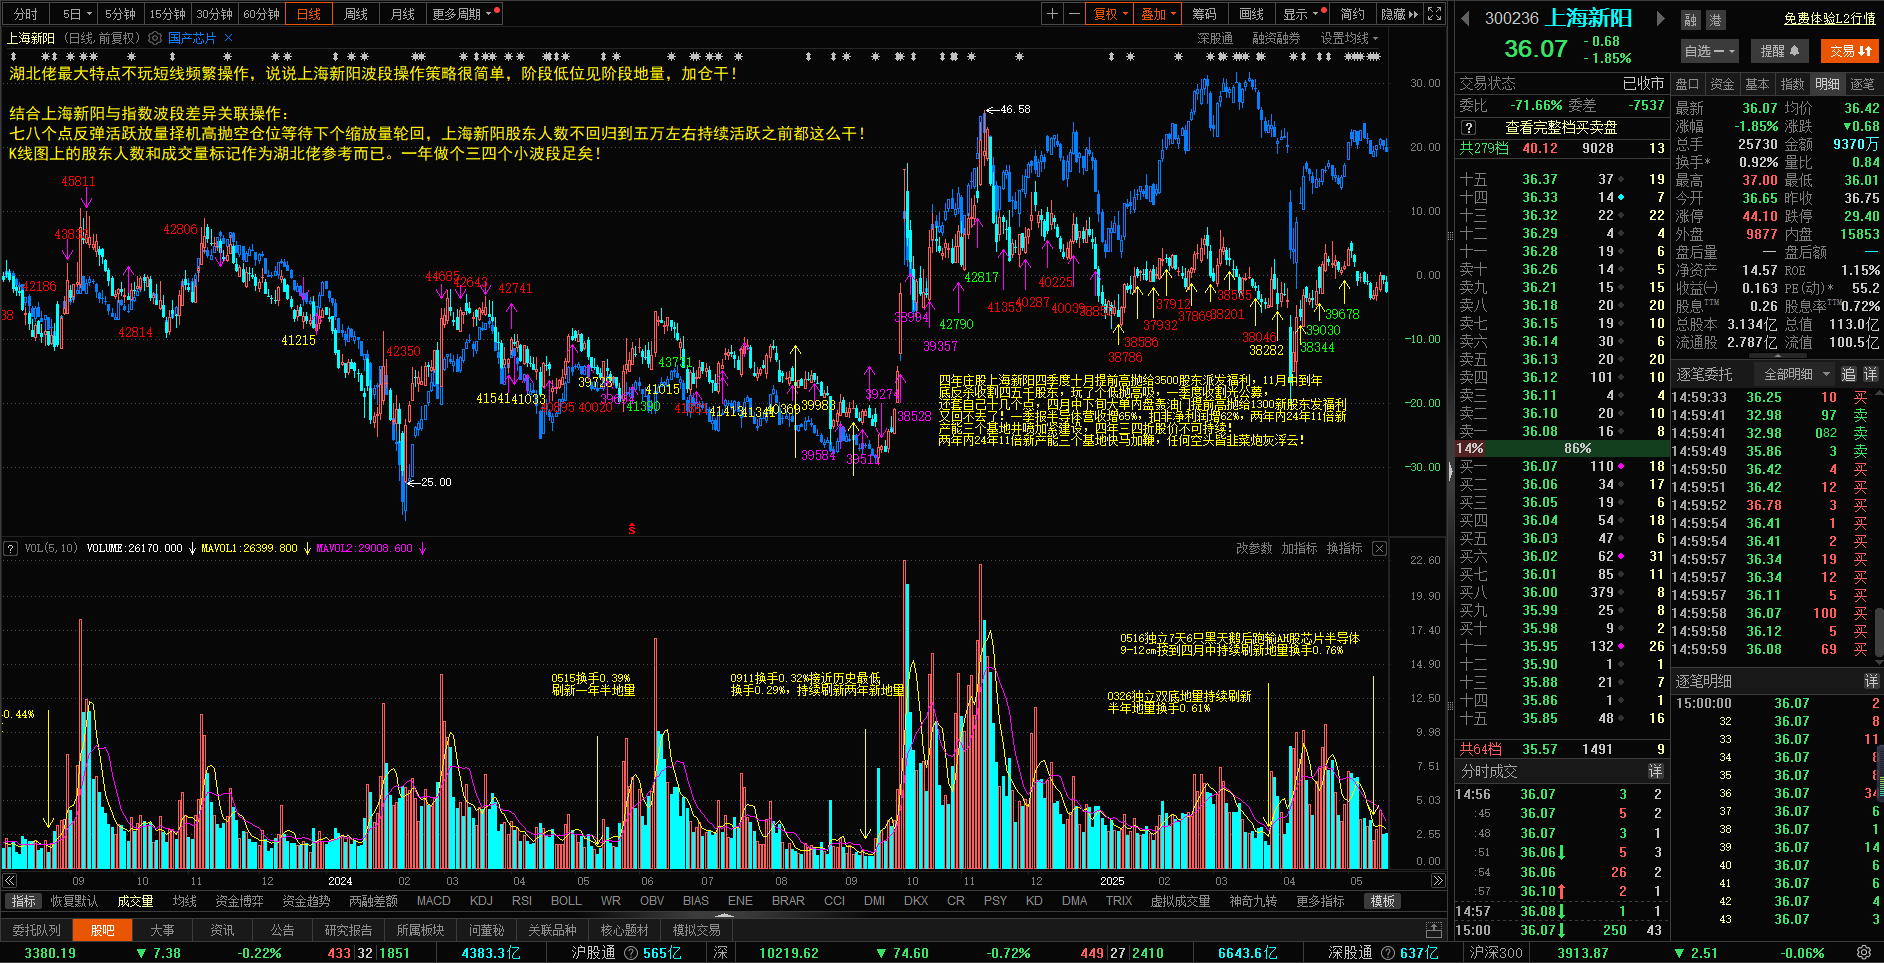Switch to 基本 tab

[1757, 84]
